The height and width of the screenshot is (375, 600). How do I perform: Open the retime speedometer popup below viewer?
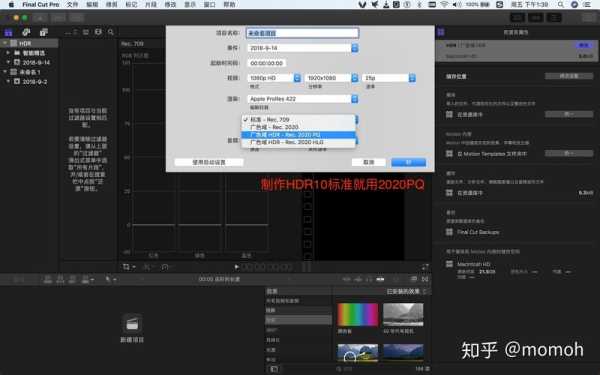[167, 267]
